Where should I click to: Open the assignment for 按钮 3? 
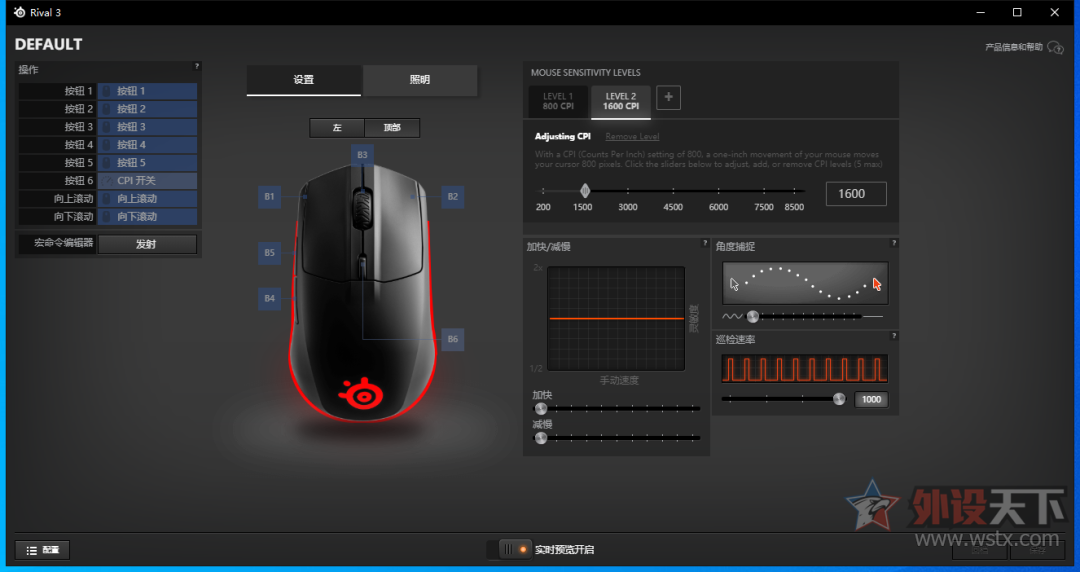[x=147, y=127]
